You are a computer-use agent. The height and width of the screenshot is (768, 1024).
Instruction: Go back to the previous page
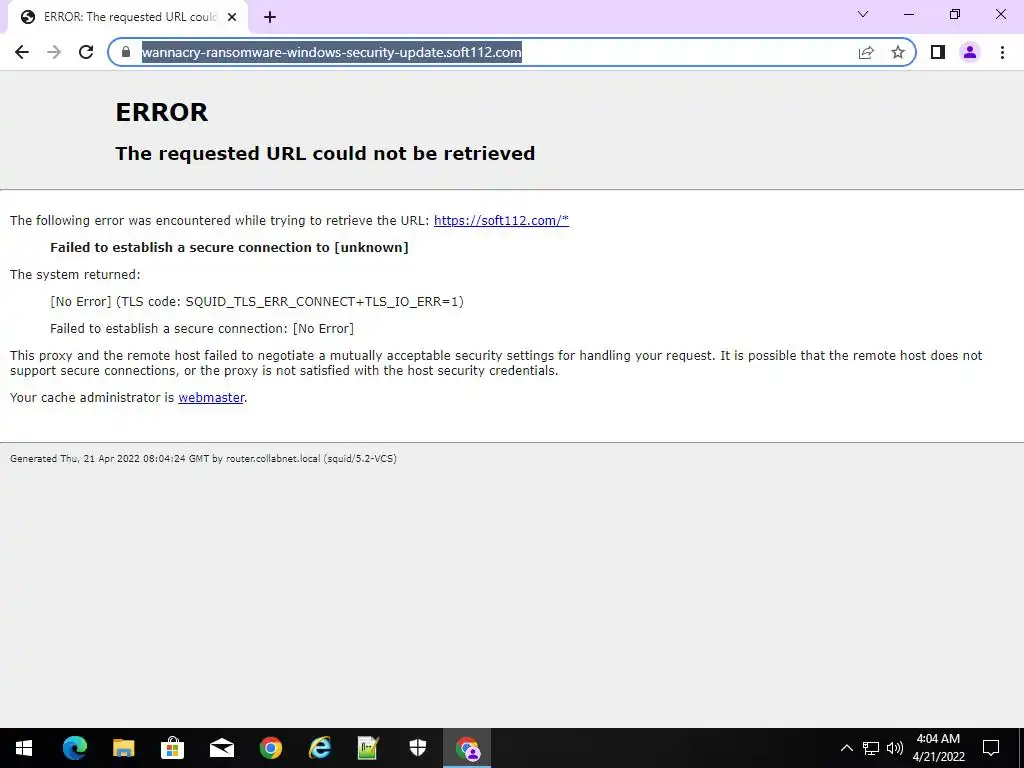(x=22, y=52)
